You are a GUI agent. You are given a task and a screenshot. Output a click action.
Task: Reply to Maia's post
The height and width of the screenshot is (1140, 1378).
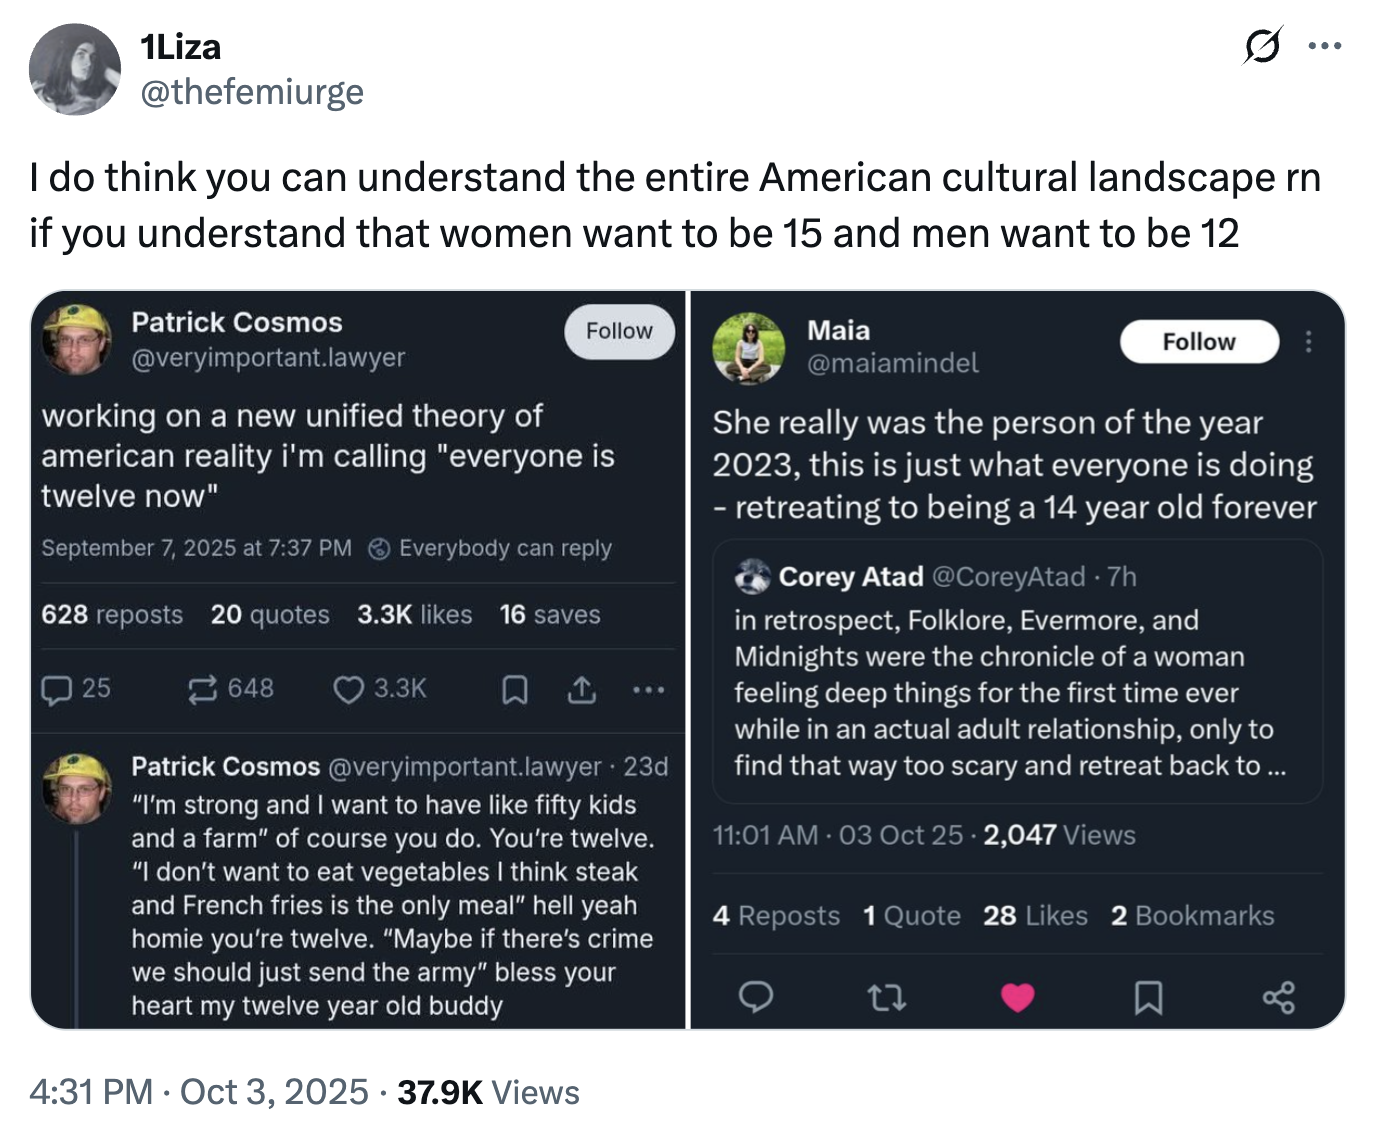pyautogui.click(x=755, y=997)
